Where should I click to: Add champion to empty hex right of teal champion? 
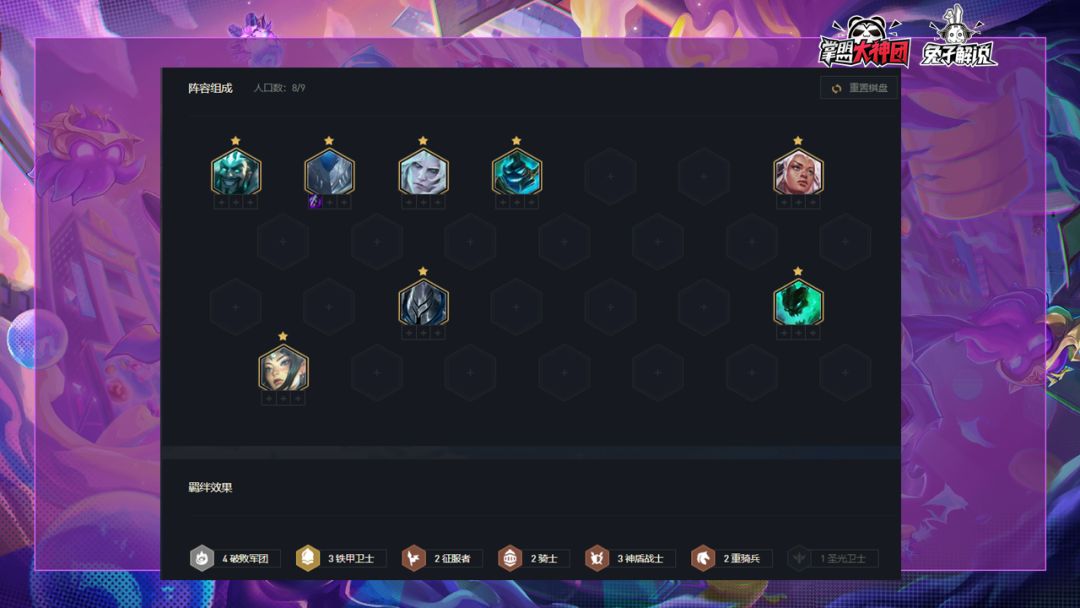click(610, 176)
